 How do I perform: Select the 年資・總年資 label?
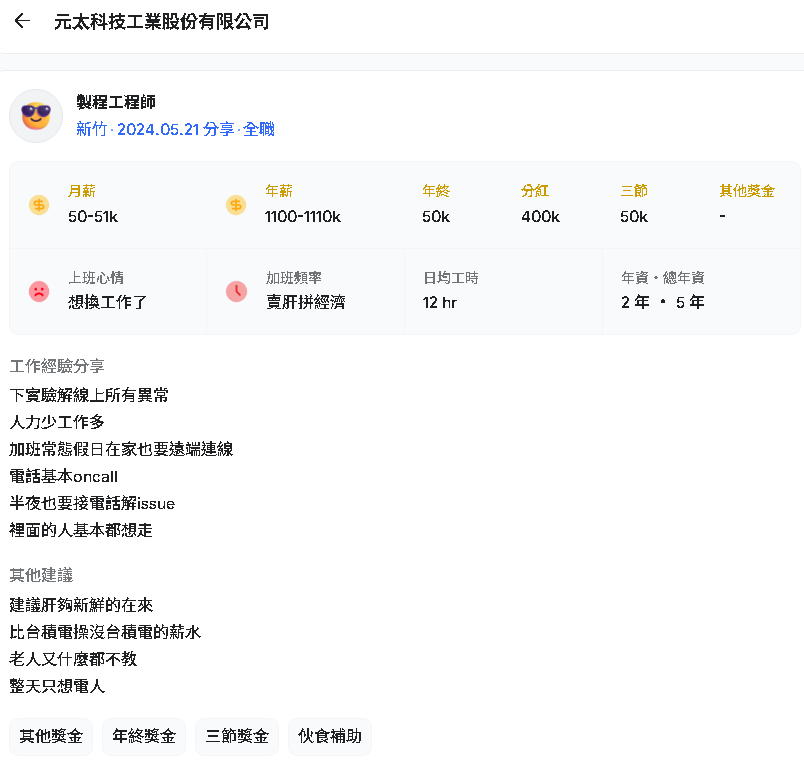[x=662, y=278]
